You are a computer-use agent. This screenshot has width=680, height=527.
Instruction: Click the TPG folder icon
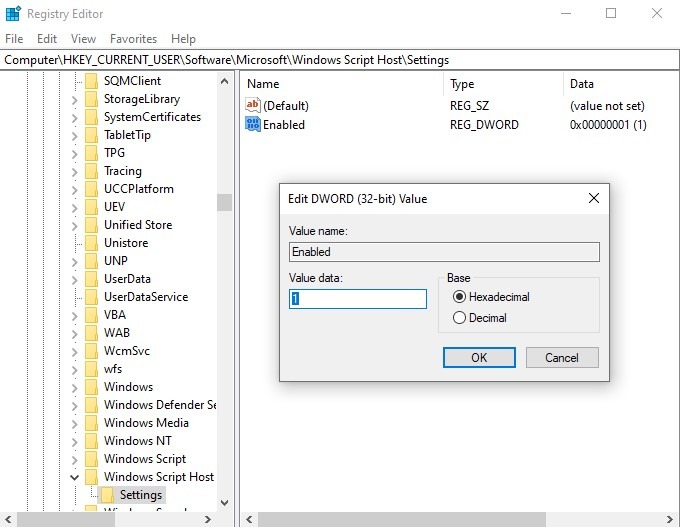coord(91,153)
